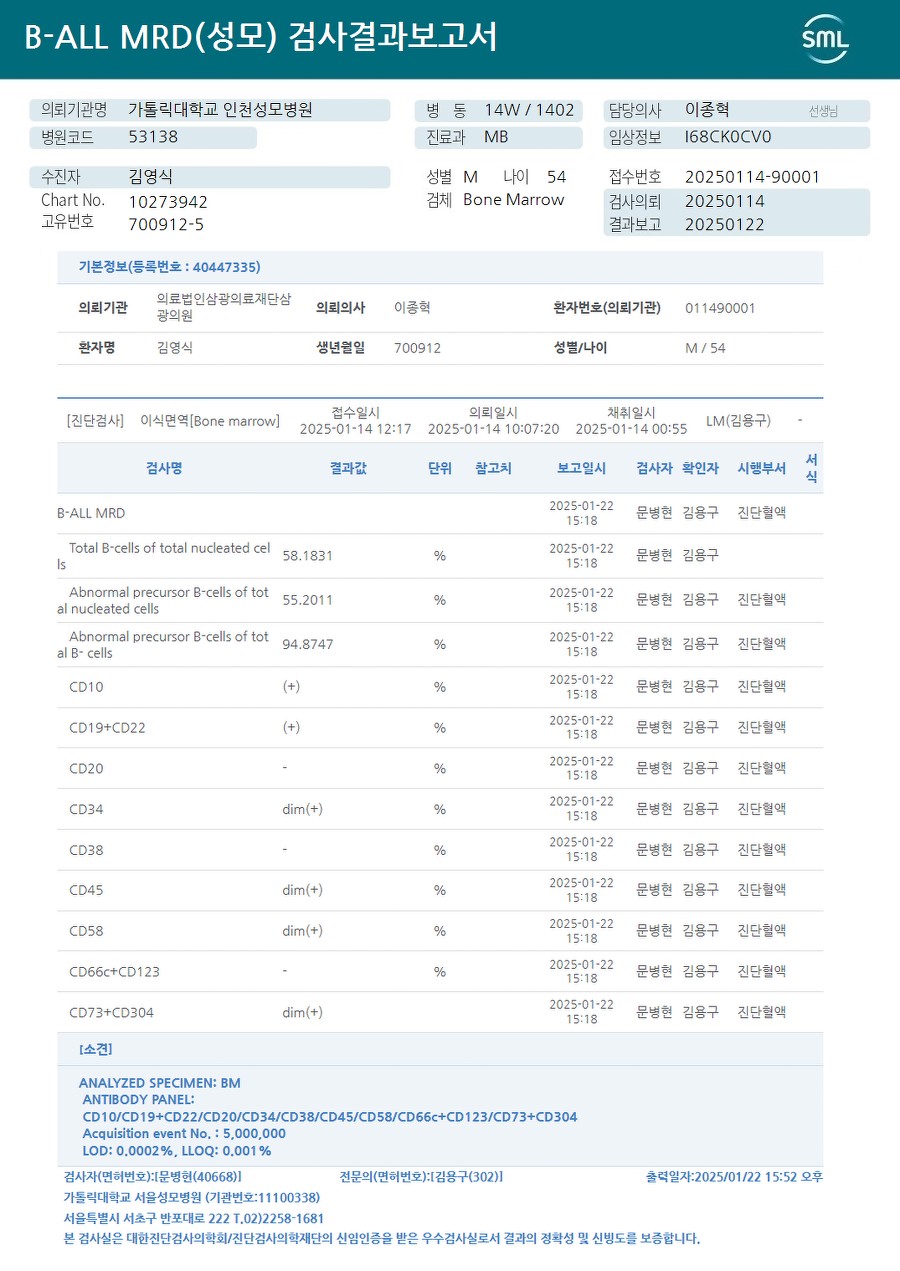900x1271 pixels.
Task: Click result value 58.1831
Action: pyautogui.click(x=308, y=555)
